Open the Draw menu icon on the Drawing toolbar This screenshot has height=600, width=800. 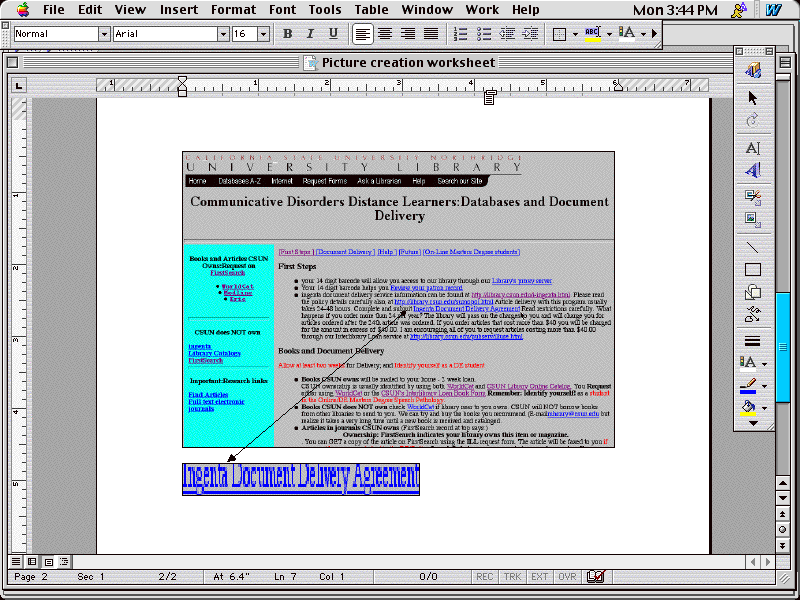pos(753,70)
